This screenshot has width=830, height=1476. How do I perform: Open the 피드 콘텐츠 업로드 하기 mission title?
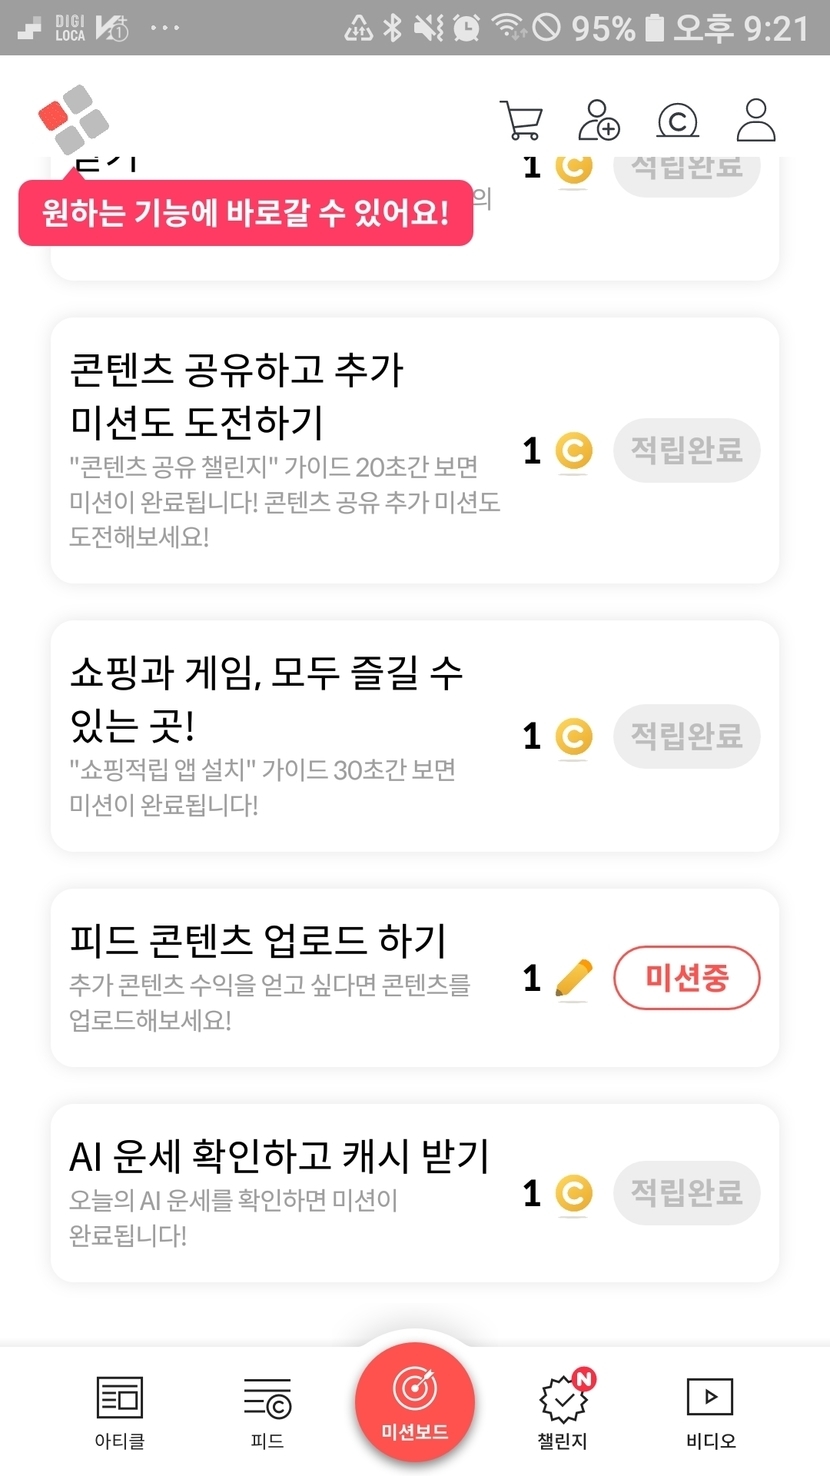click(258, 941)
